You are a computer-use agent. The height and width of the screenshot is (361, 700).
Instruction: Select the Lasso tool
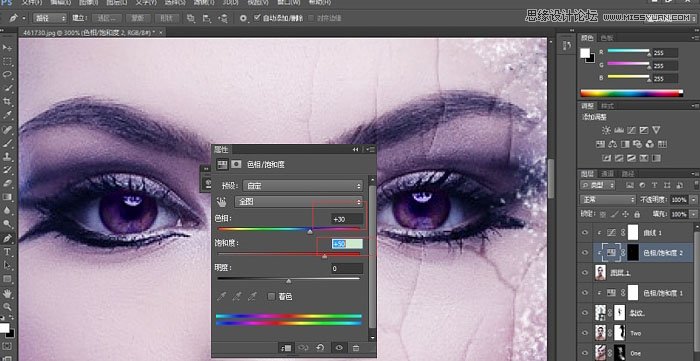pos(7,75)
